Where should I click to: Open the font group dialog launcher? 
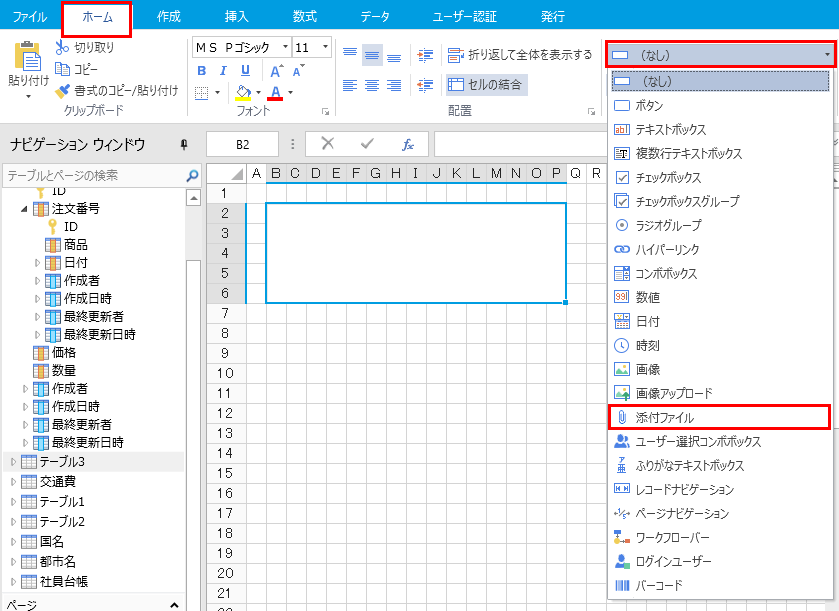[325, 111]
